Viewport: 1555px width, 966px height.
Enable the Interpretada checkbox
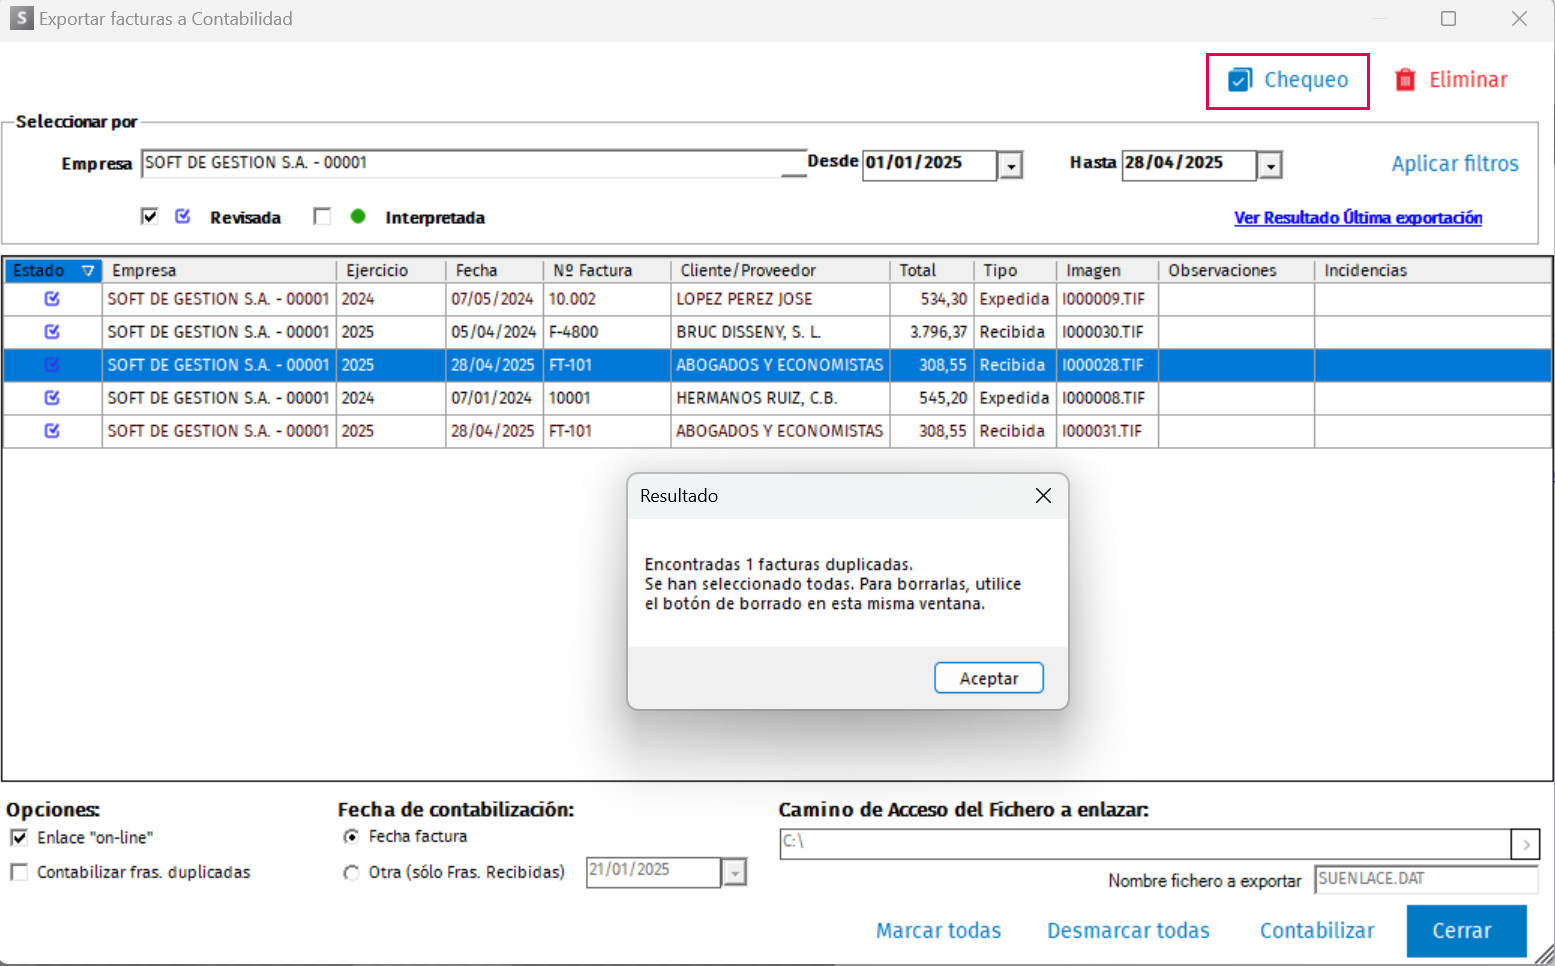coord(321,216)
